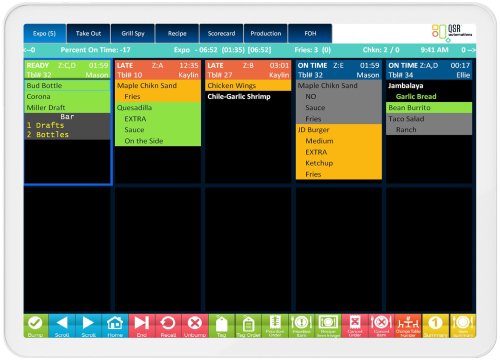Viewport: 500px width, 360px height.
Task: Jump to End with the skip icon
Action: [x=142, y=326]
